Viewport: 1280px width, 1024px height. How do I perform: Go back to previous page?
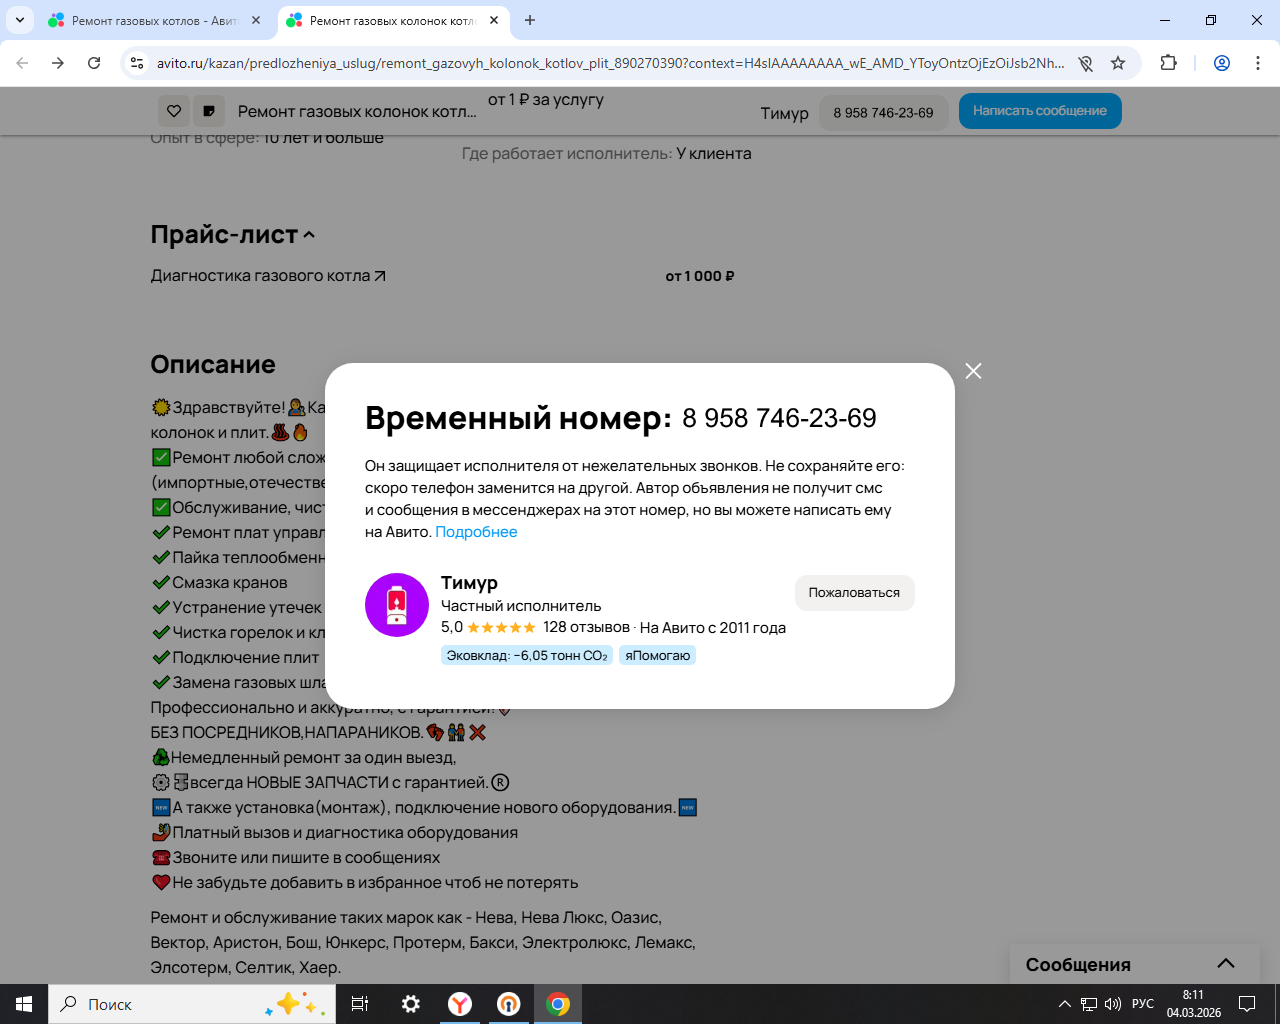22,63
